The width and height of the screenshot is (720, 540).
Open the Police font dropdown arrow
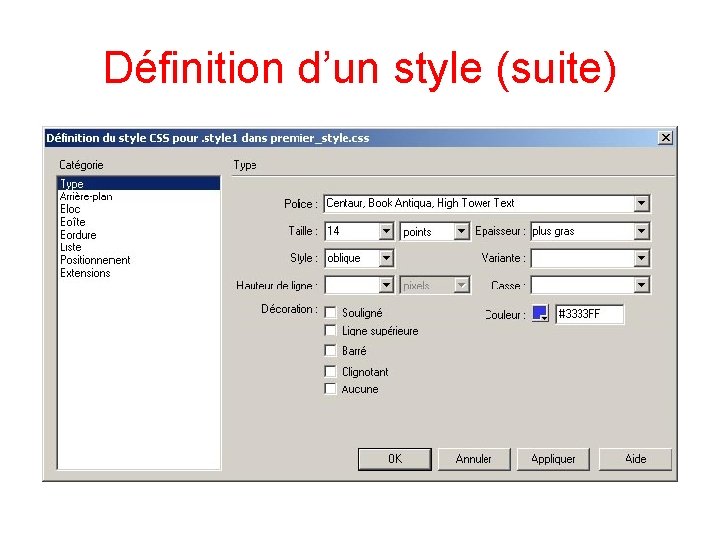[641, 203]
